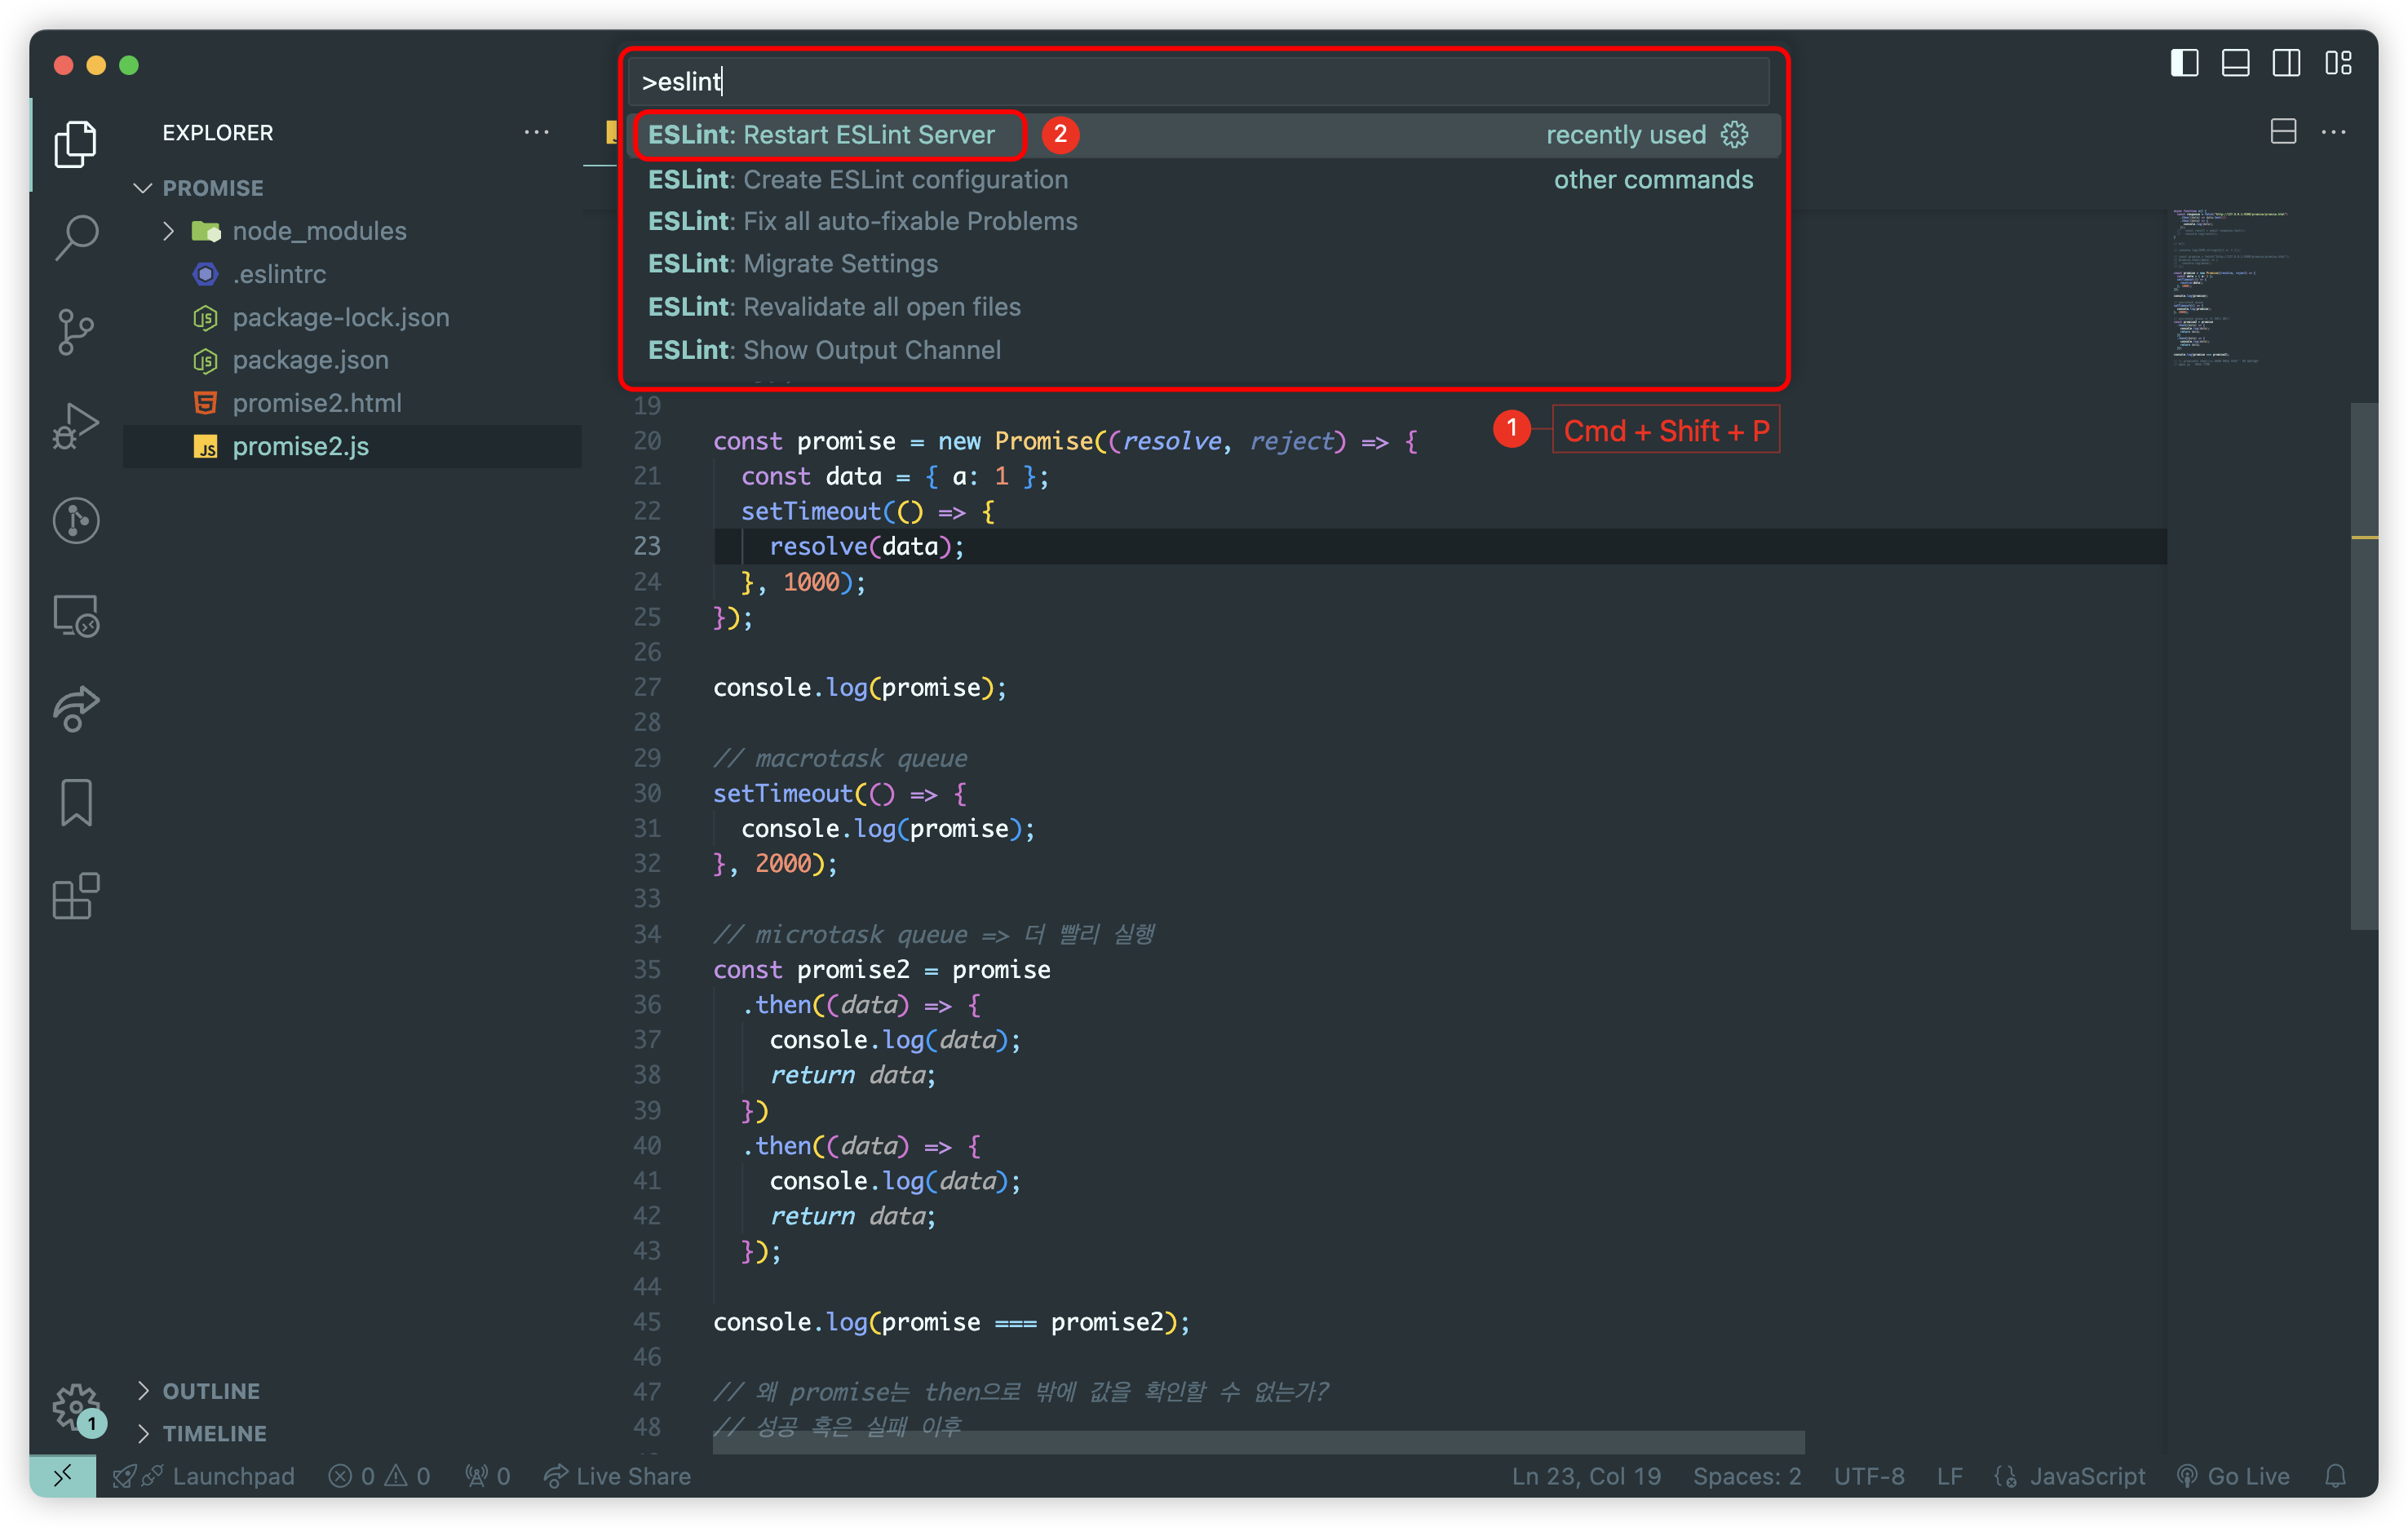Open .eslintrc in the explorer
The width and height of the screenshot is (2408, 1527).
(x=352, y=274)
